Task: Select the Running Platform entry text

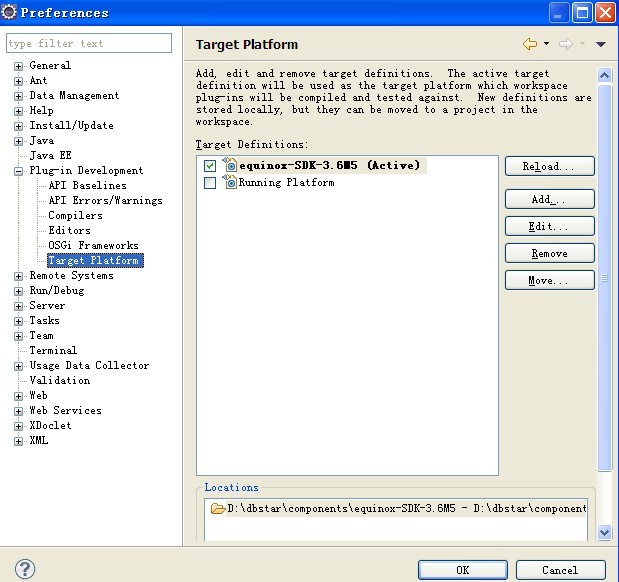Action: pyautogui.click(x=286, y=182)
